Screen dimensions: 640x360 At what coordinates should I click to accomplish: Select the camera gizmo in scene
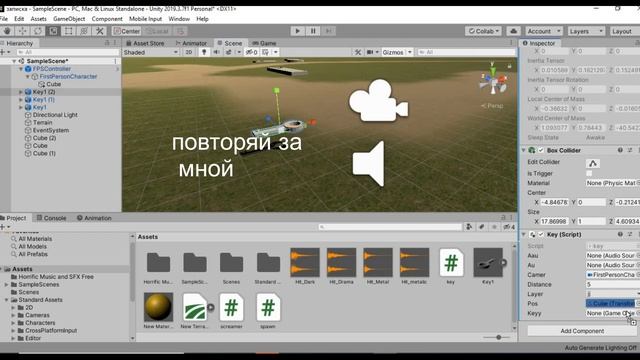coord(378,101)
